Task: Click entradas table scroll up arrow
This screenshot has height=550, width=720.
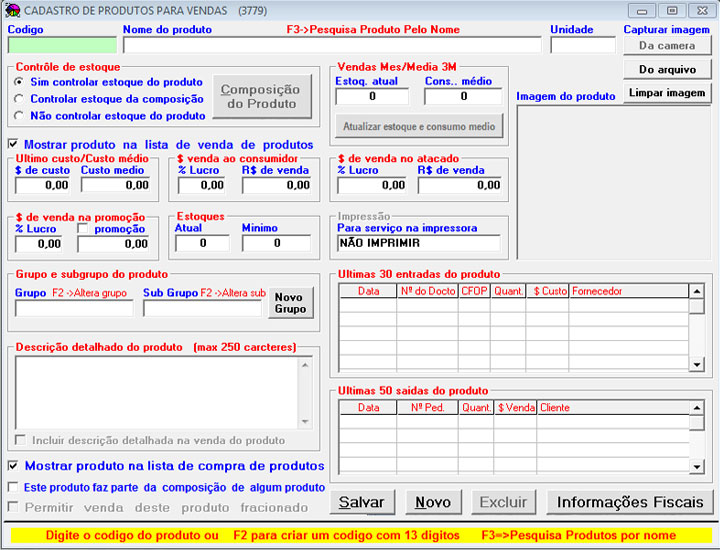Action: (x=697, y=291)
